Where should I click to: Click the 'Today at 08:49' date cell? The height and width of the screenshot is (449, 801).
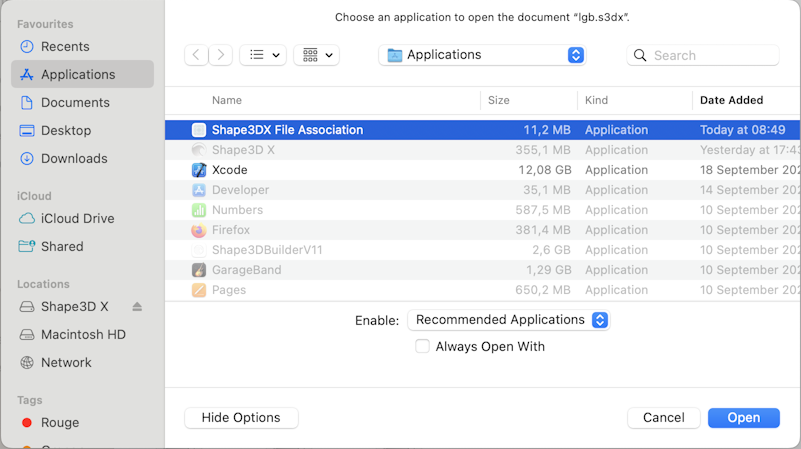click(x=742, y=130)
